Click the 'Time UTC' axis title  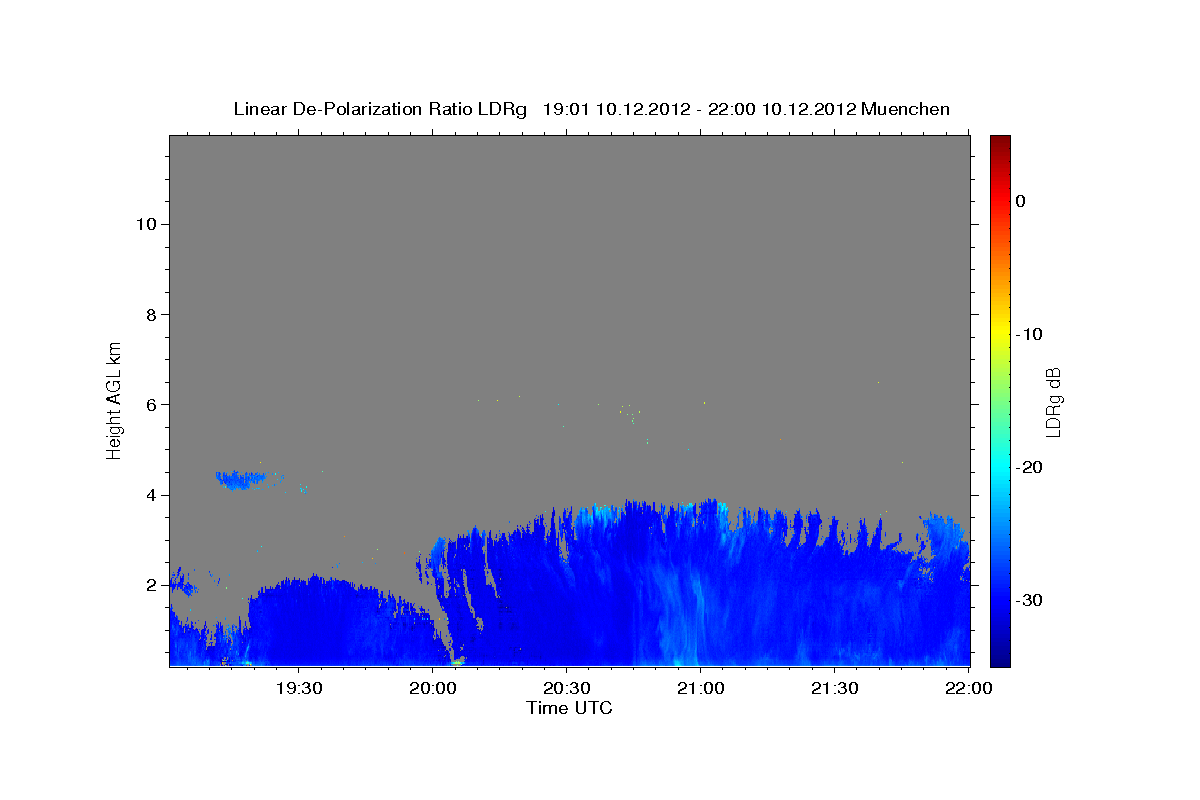click(x=569, y=708)
